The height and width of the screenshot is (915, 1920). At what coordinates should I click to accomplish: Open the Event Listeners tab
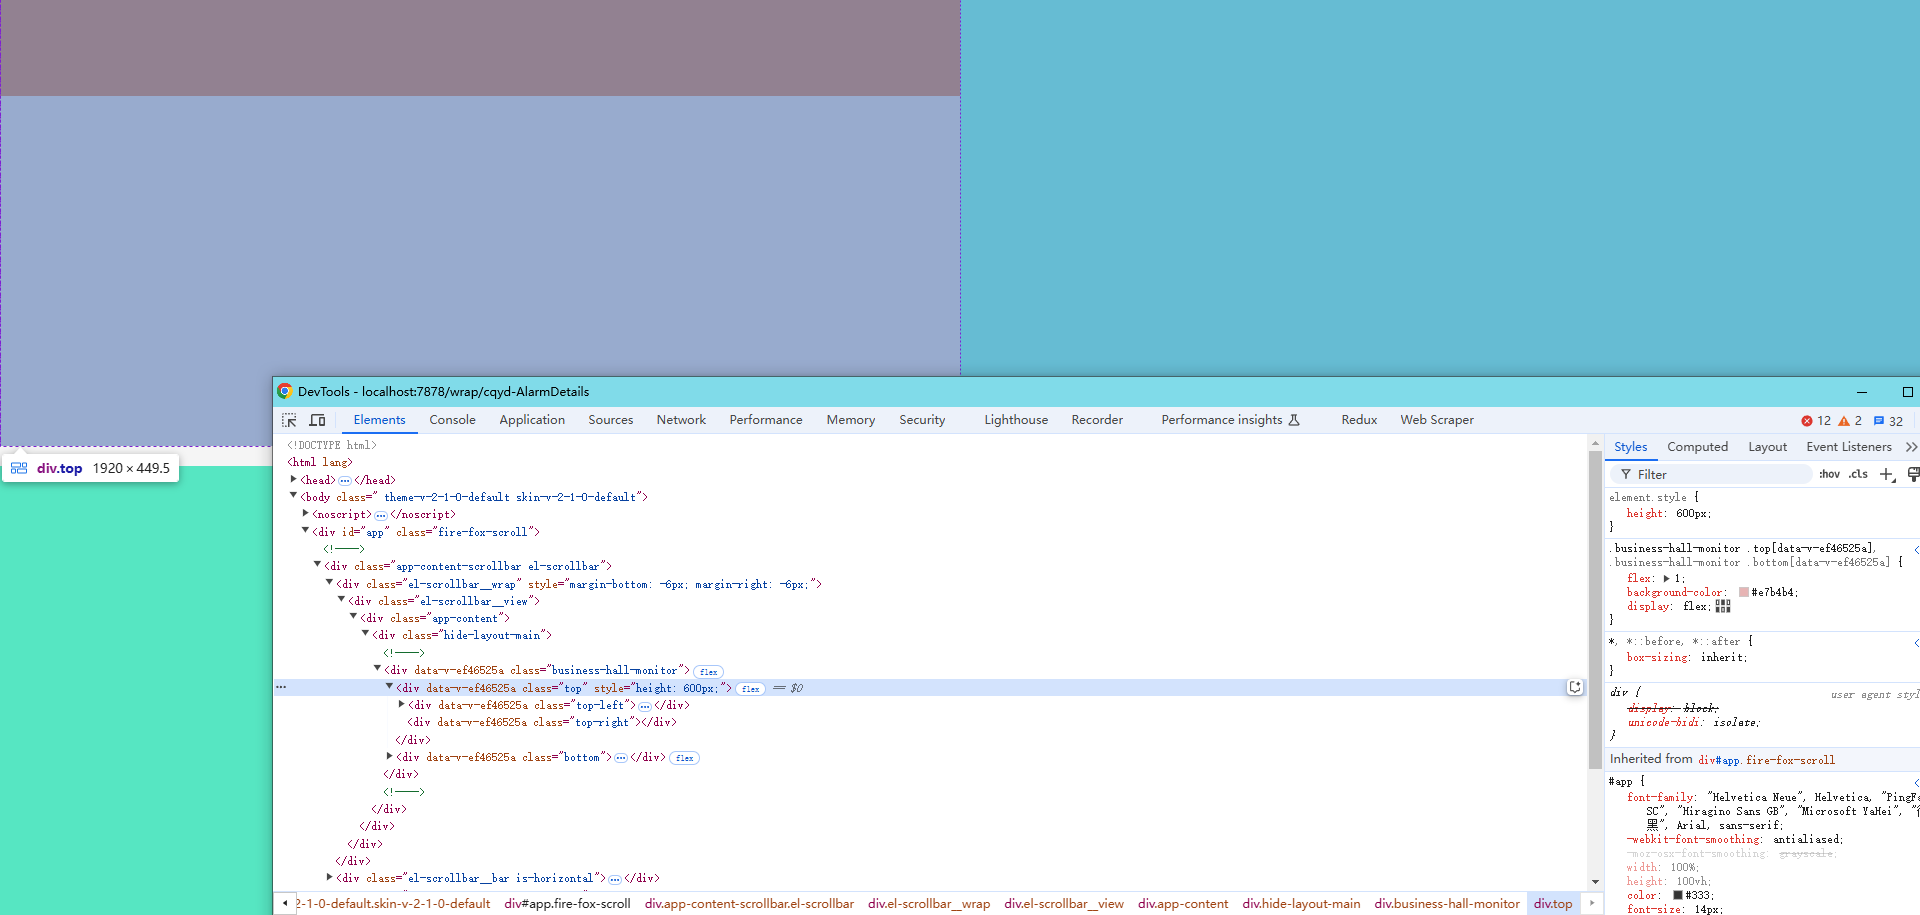[1849, 447]
